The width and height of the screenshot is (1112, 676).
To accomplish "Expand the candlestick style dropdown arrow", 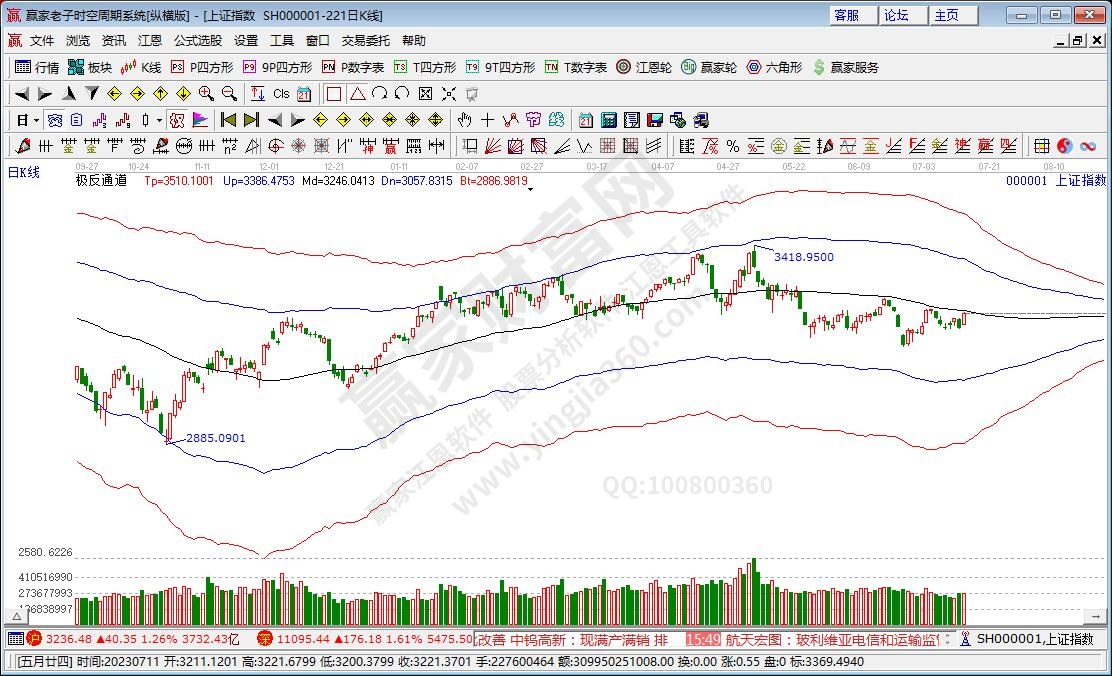I will tap(160, 120).
